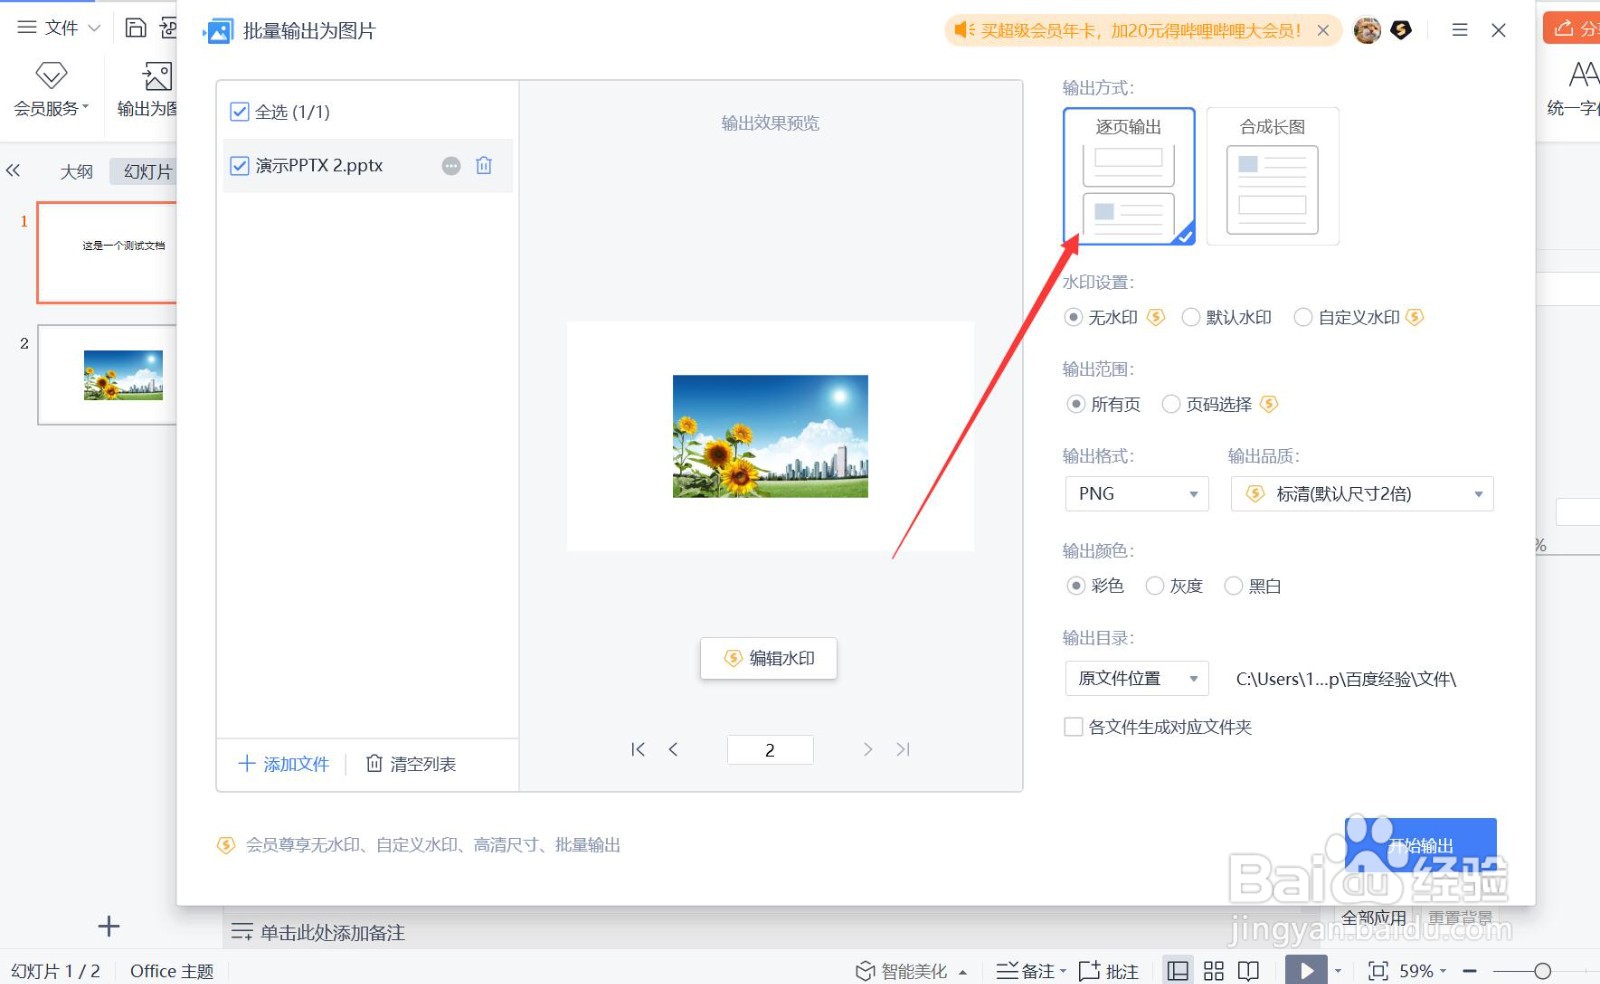This screenshot has height=984, width=1600.
Task: Click the save icon in toolbar
Action: tap(136, 28)
